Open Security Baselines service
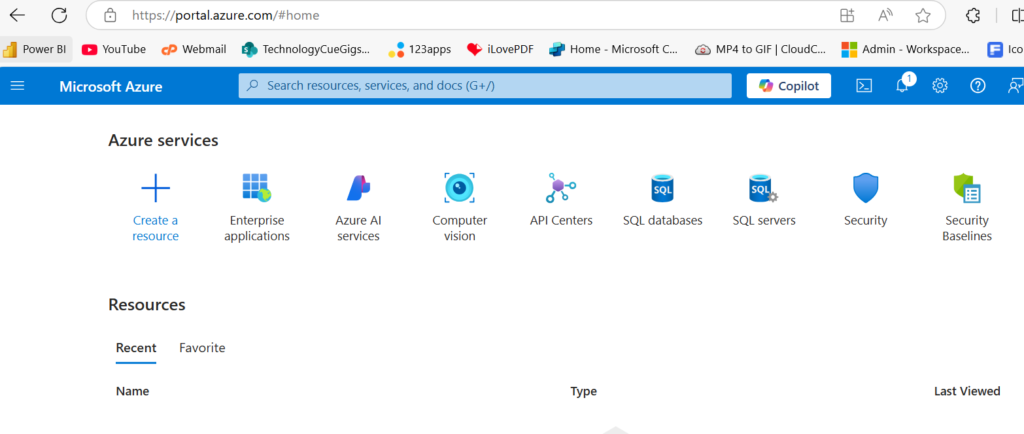The width and height of the screenshot is (1024, 434). pyautogui.click(x=966, y=188)
